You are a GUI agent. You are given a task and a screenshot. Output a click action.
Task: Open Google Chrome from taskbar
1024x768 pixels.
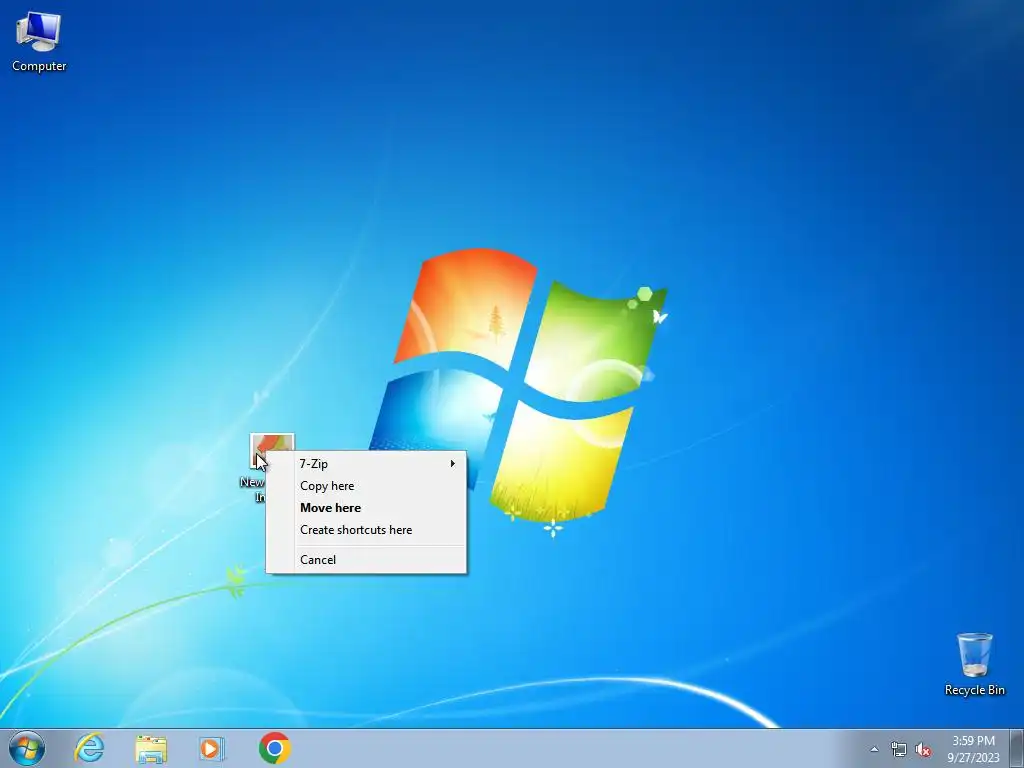coord(275,748)
